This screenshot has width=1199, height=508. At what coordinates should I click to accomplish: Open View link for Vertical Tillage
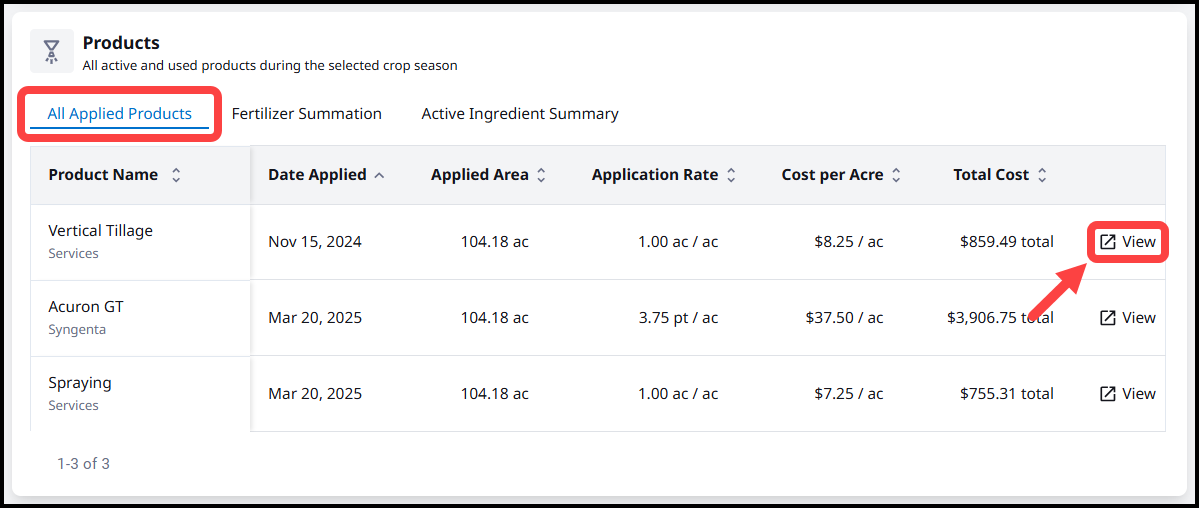(1127, 242)
